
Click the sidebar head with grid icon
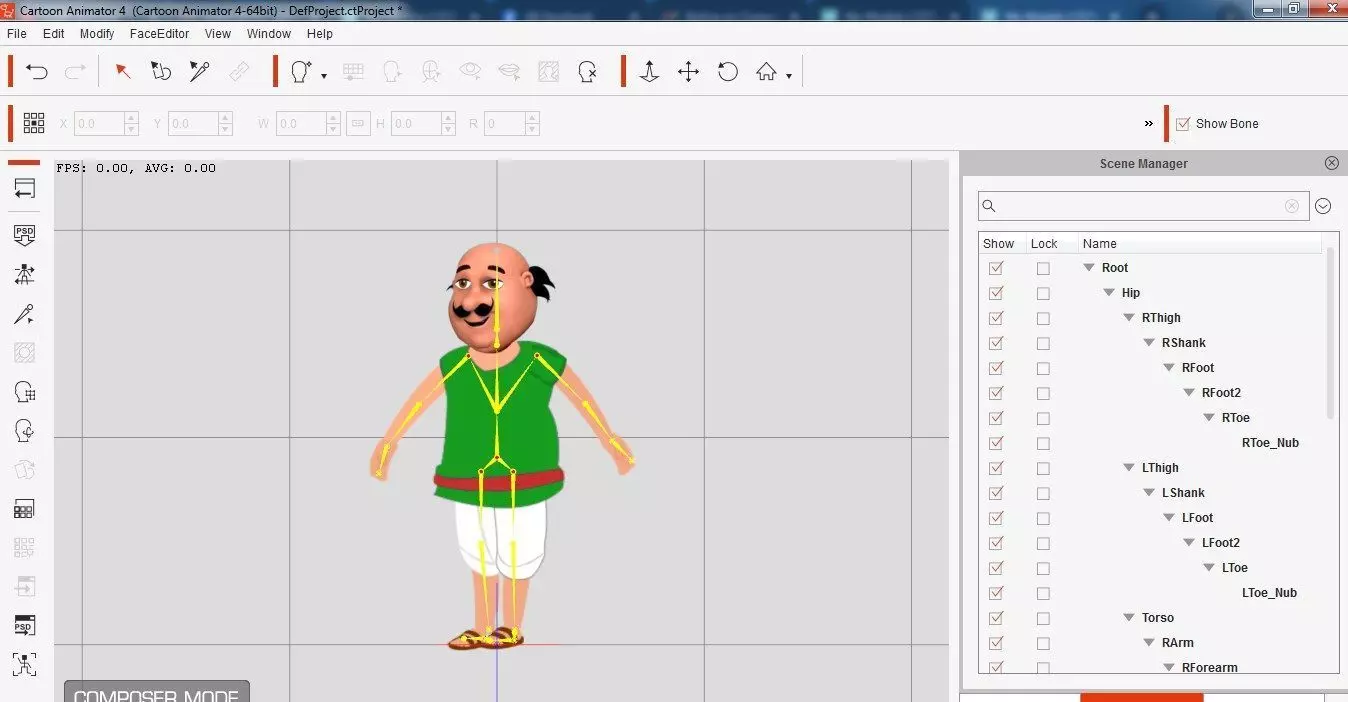pos(25,392)
